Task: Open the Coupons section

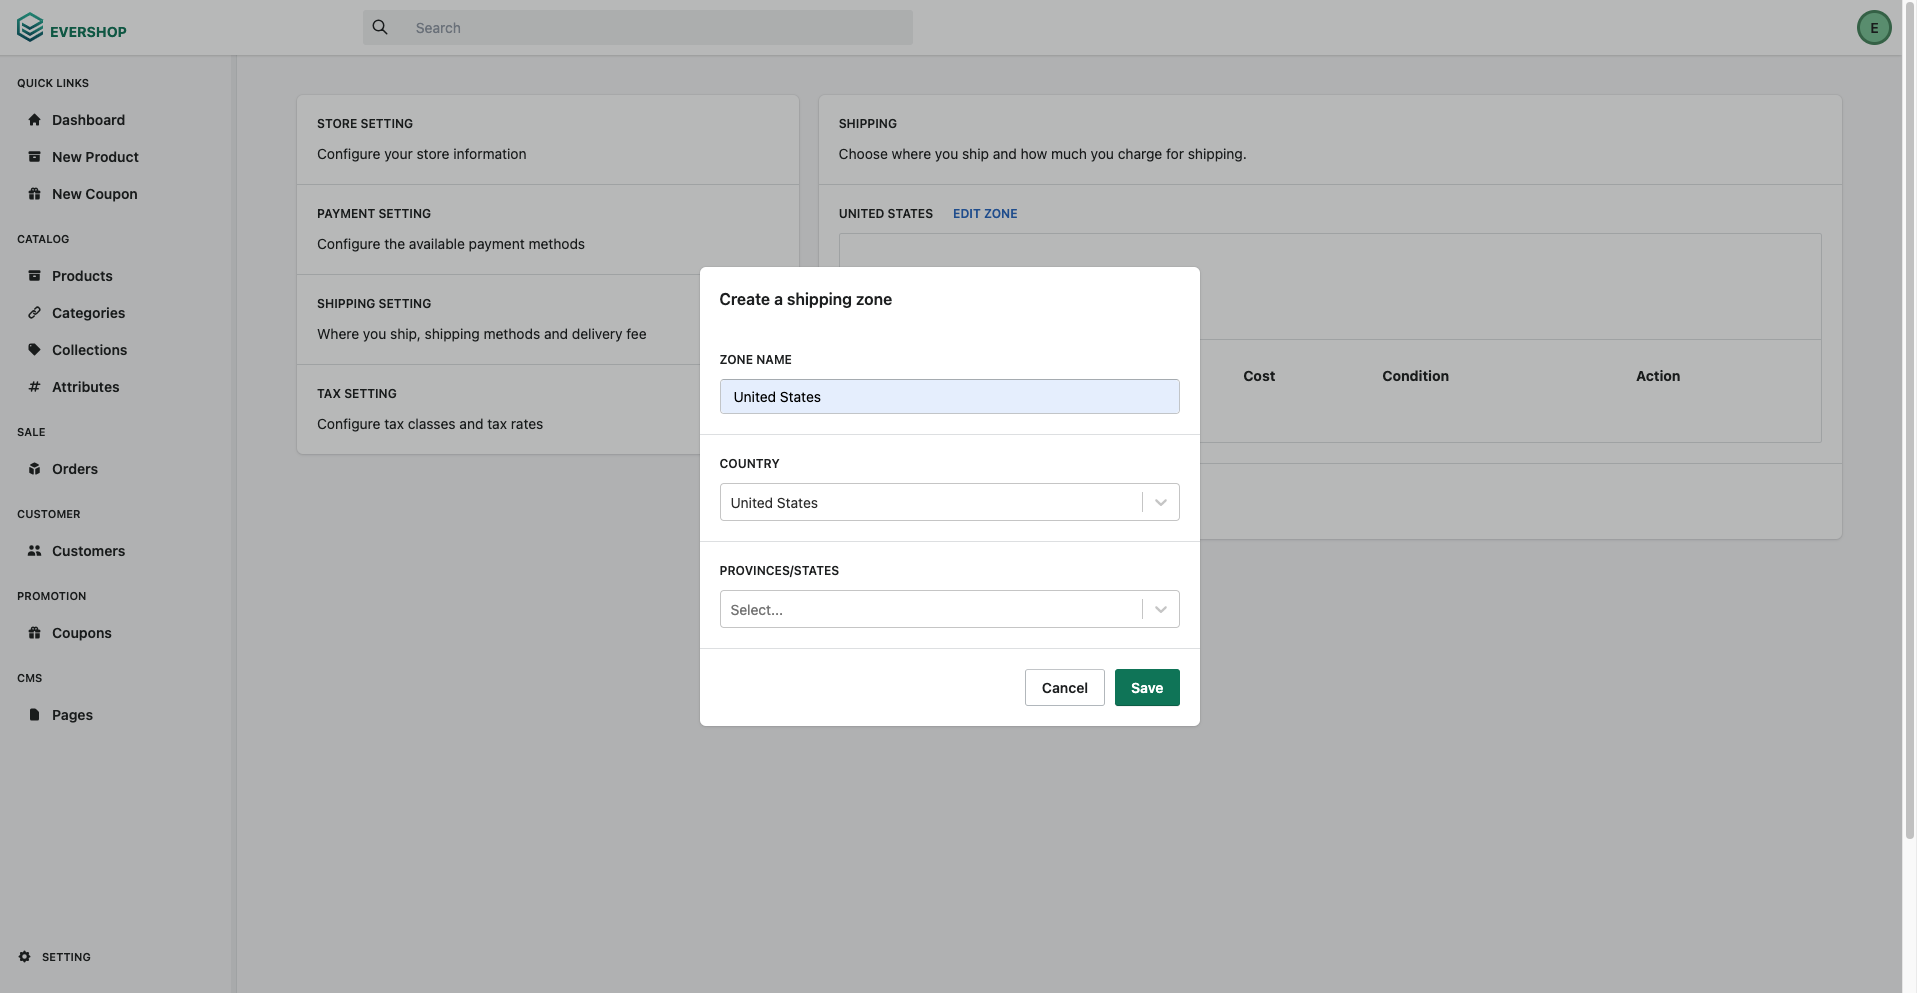Action: point(82,633)
